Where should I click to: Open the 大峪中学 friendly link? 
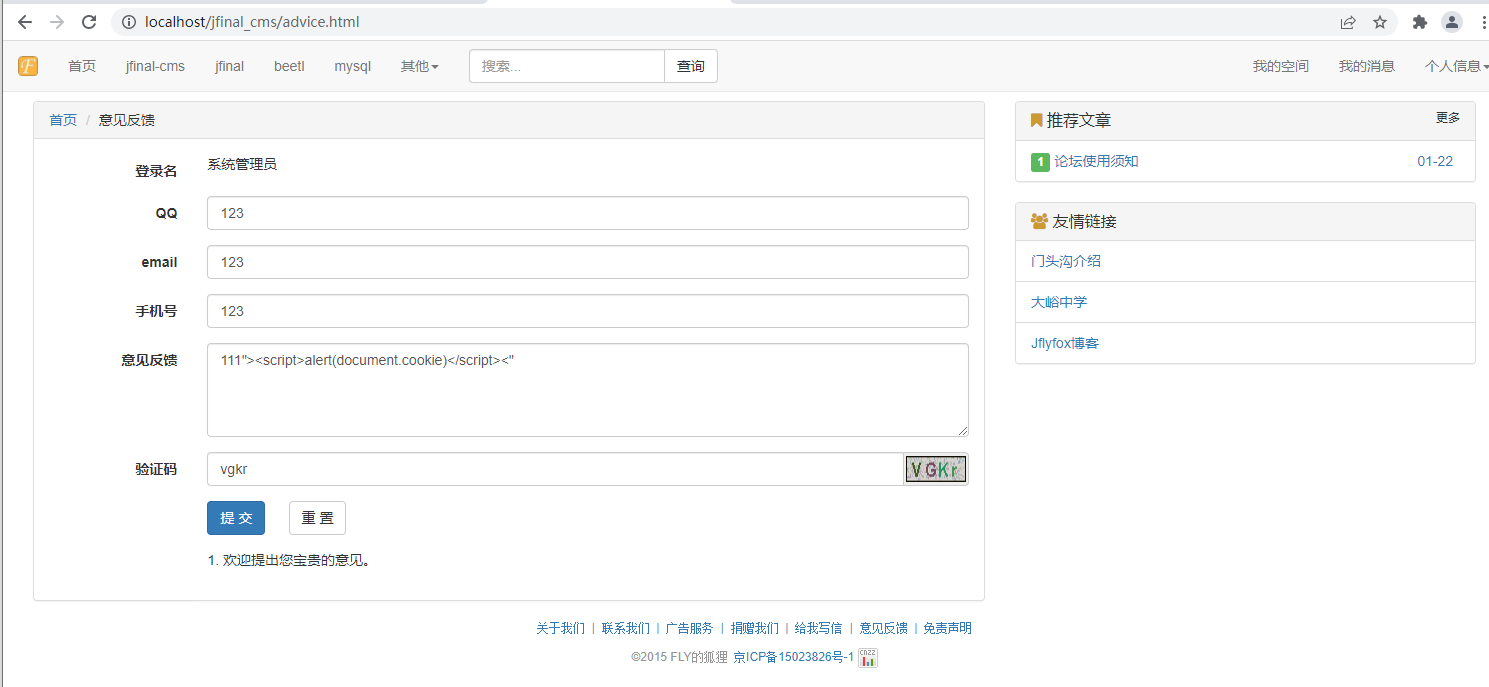tap(1059, 302)
